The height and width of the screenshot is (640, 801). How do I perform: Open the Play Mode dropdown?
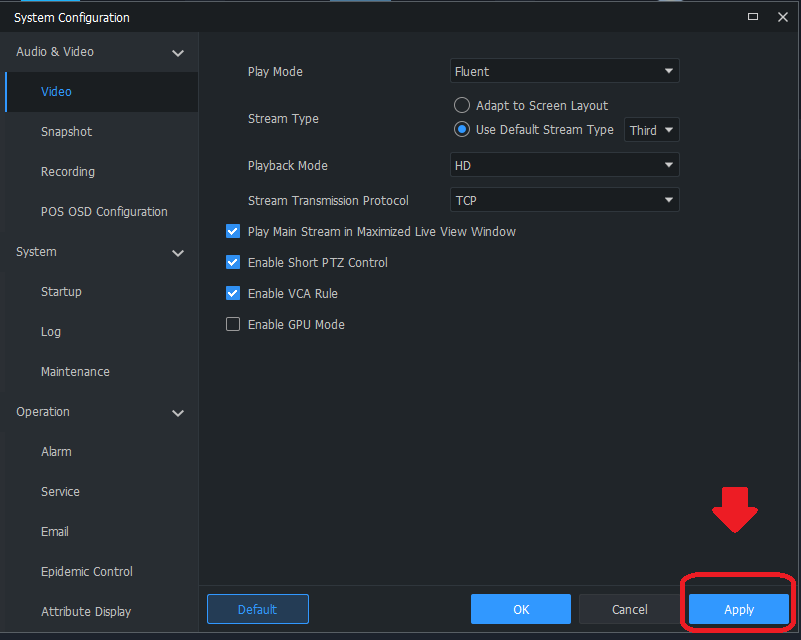pos(564,71)
